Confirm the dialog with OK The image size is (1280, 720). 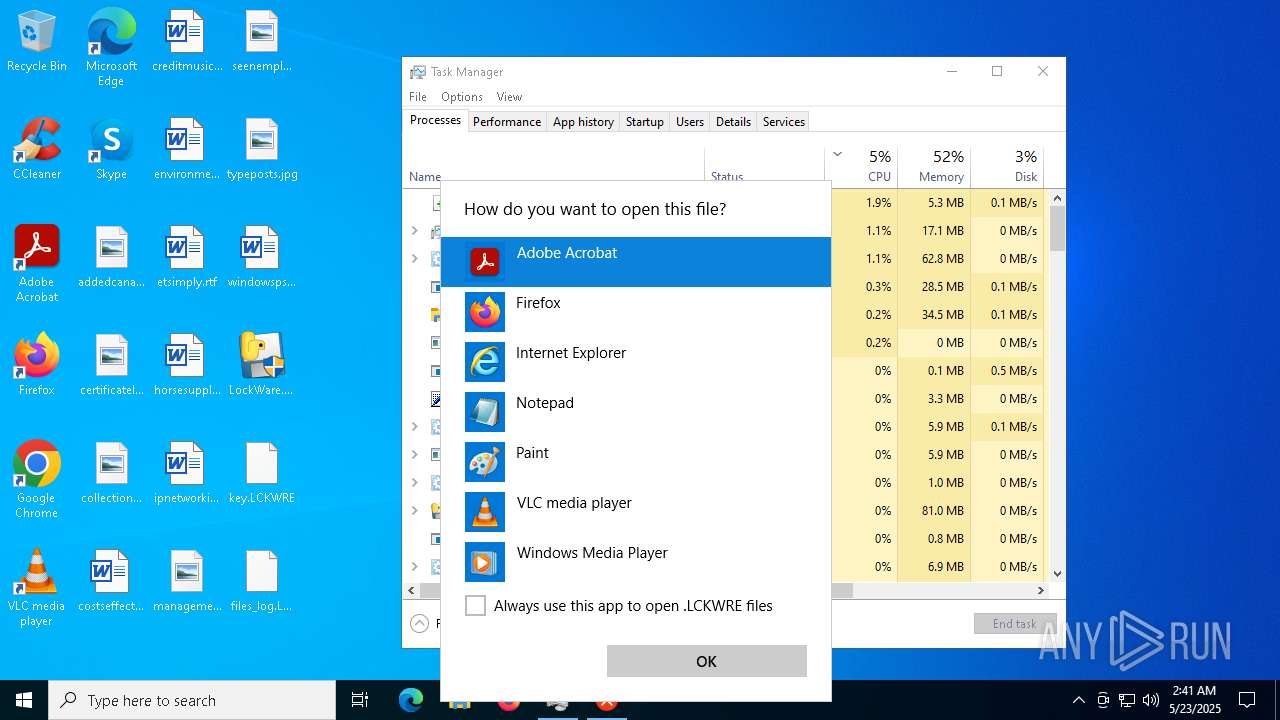(x=706, y=661)
